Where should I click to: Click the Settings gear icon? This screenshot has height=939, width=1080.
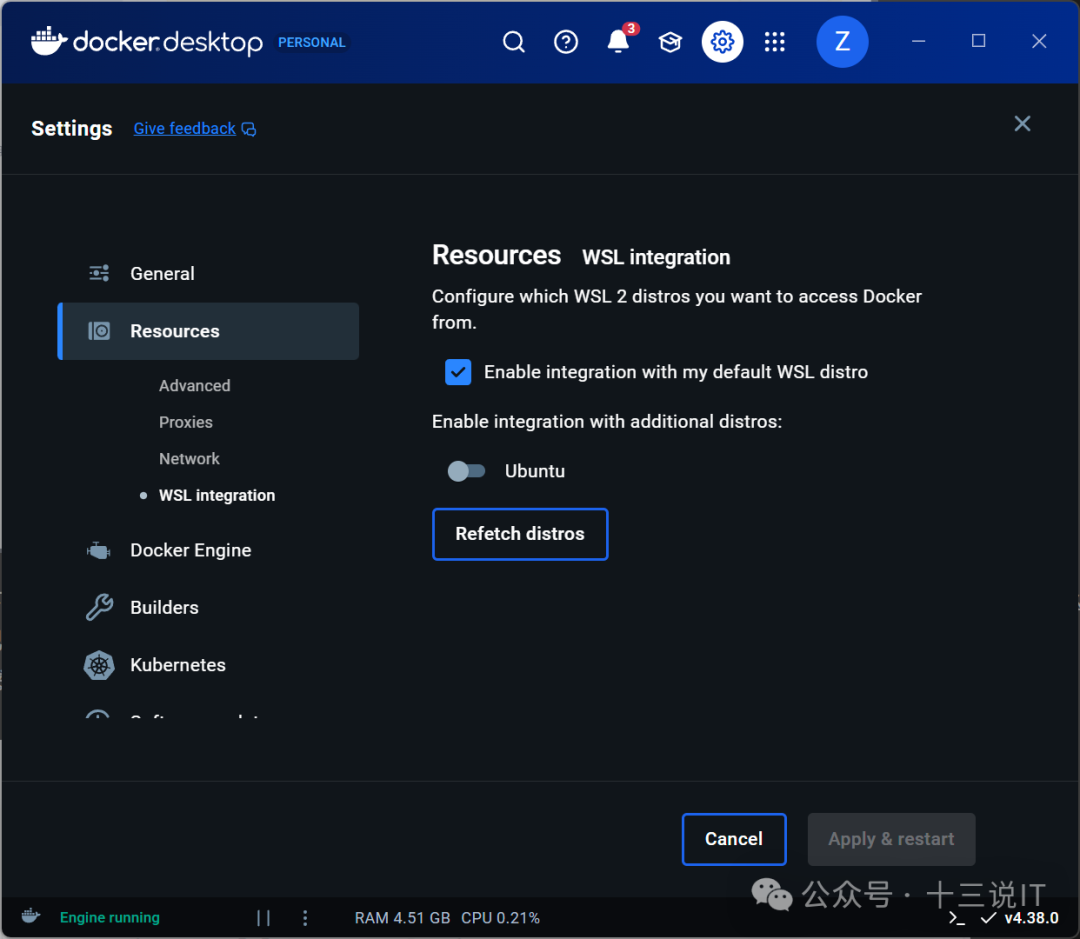click(x=722, y=42)
